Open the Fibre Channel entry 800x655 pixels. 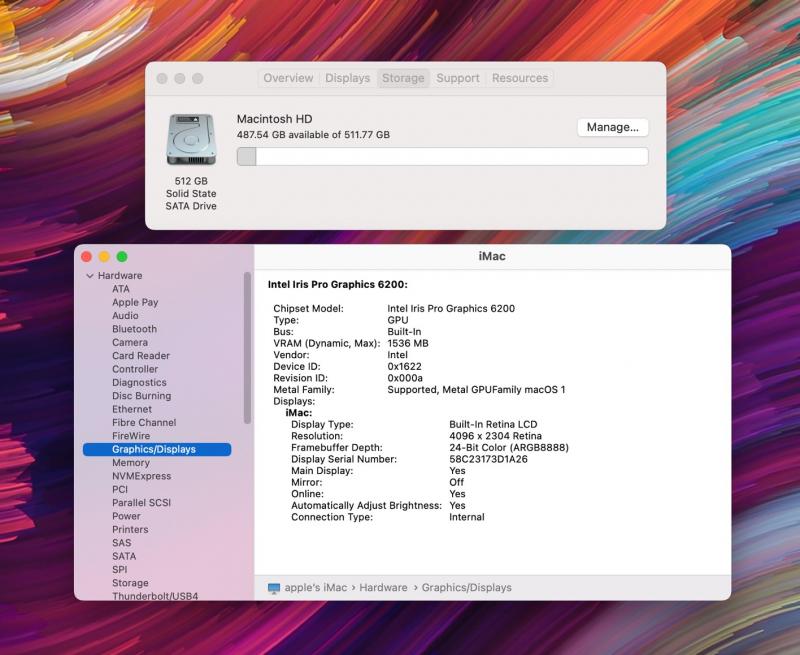[x=144, y=422]
